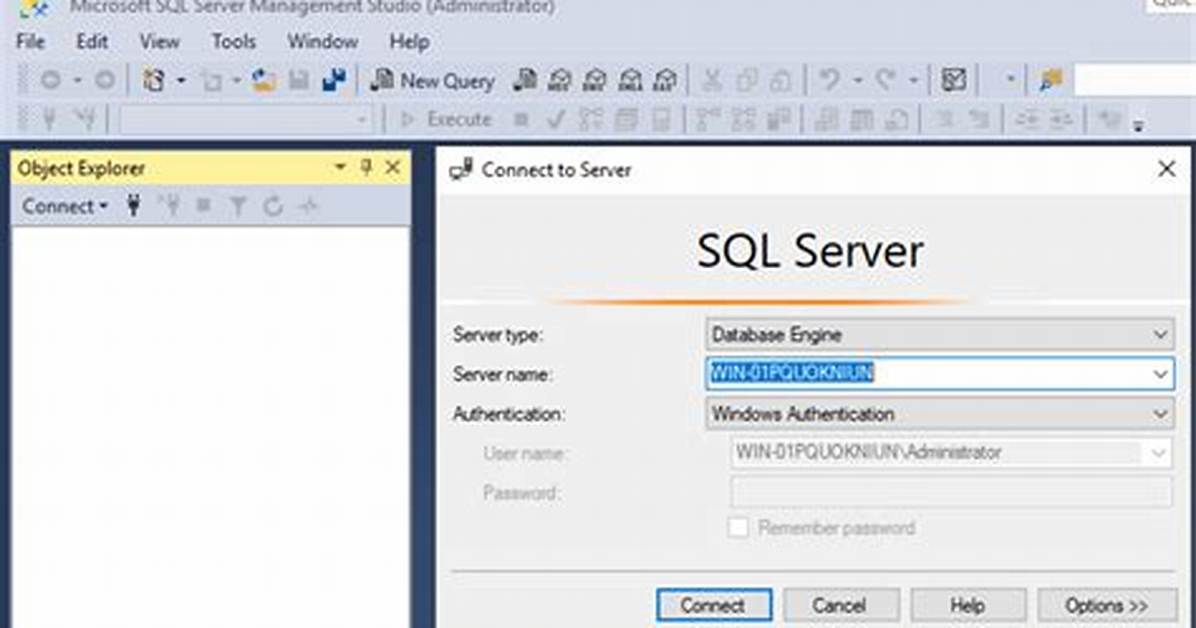This screenshot has width=1196, height=628.
Task: Open the Available Databases combo box
Action: tap(246, 119)
